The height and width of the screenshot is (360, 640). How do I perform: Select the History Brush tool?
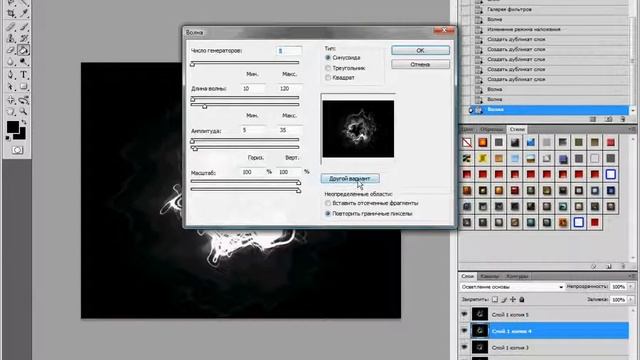24,39
